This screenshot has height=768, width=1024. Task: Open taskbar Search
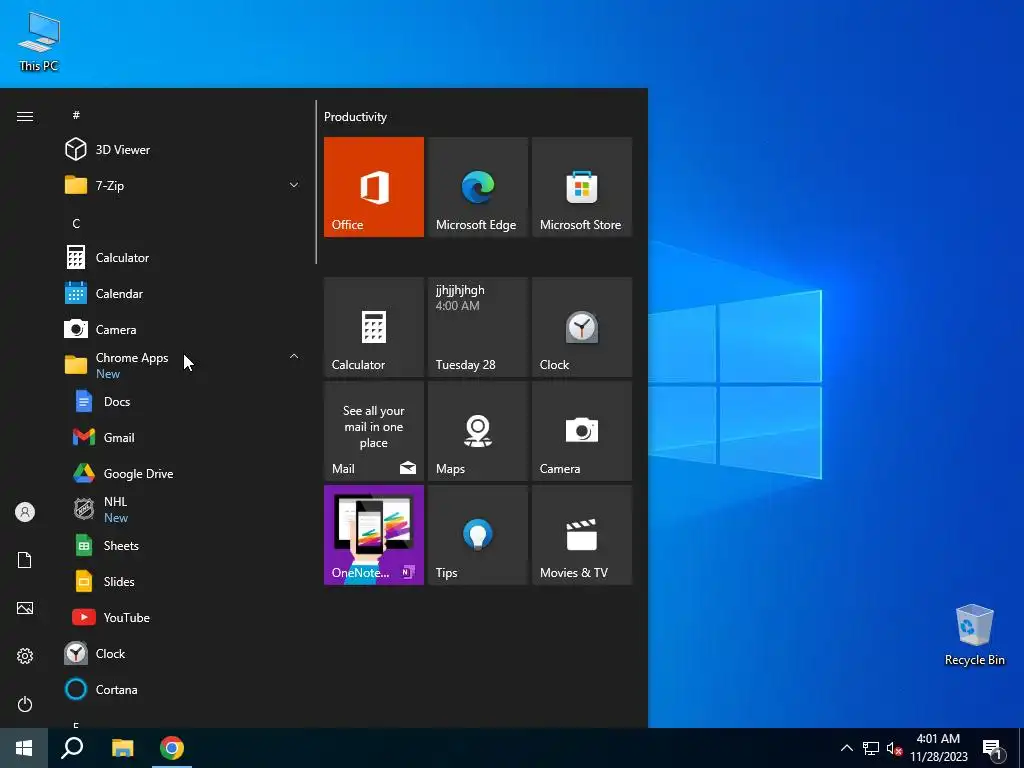coord(72,748)
